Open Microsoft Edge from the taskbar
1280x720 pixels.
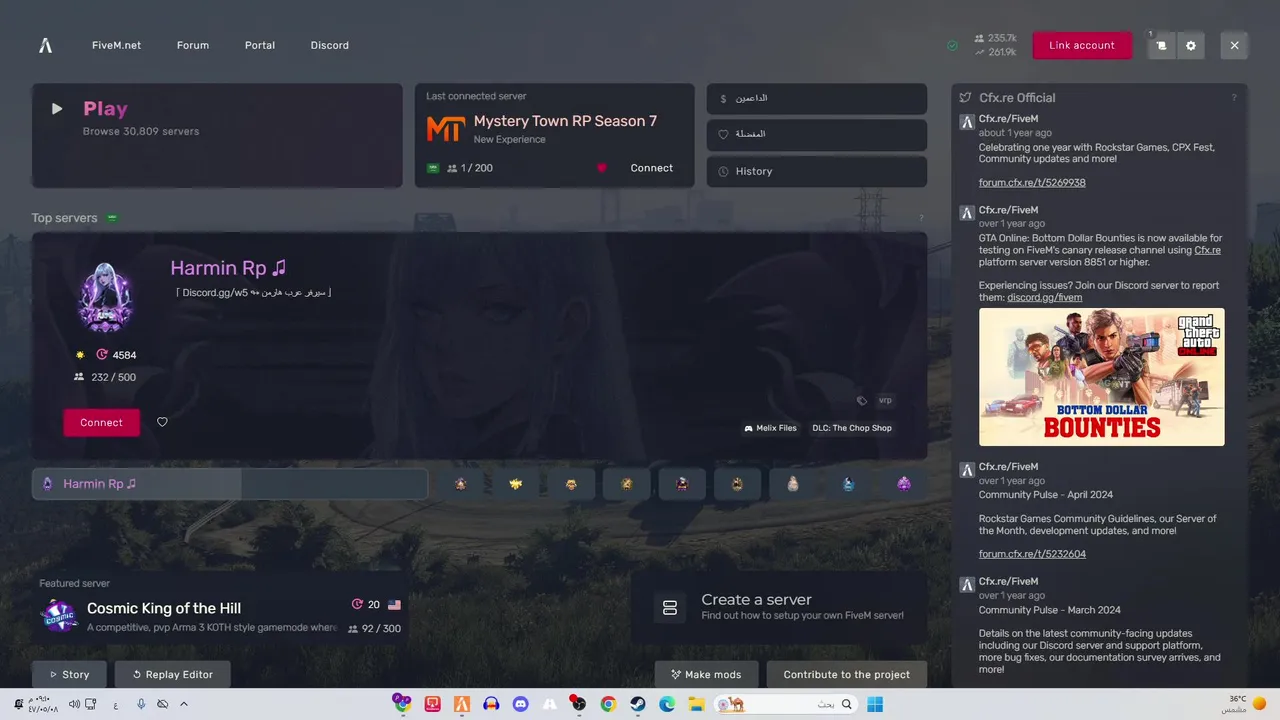click(x=667, y=704)
